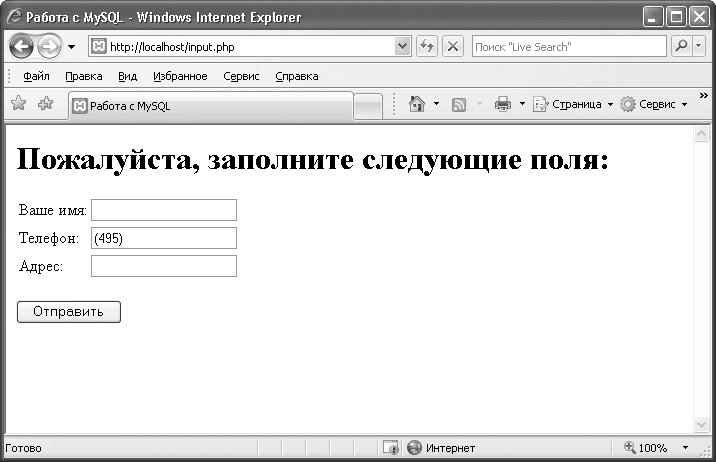
Task: Open the Сервис menu in the menu bar
Action: (x=241, y=76)
